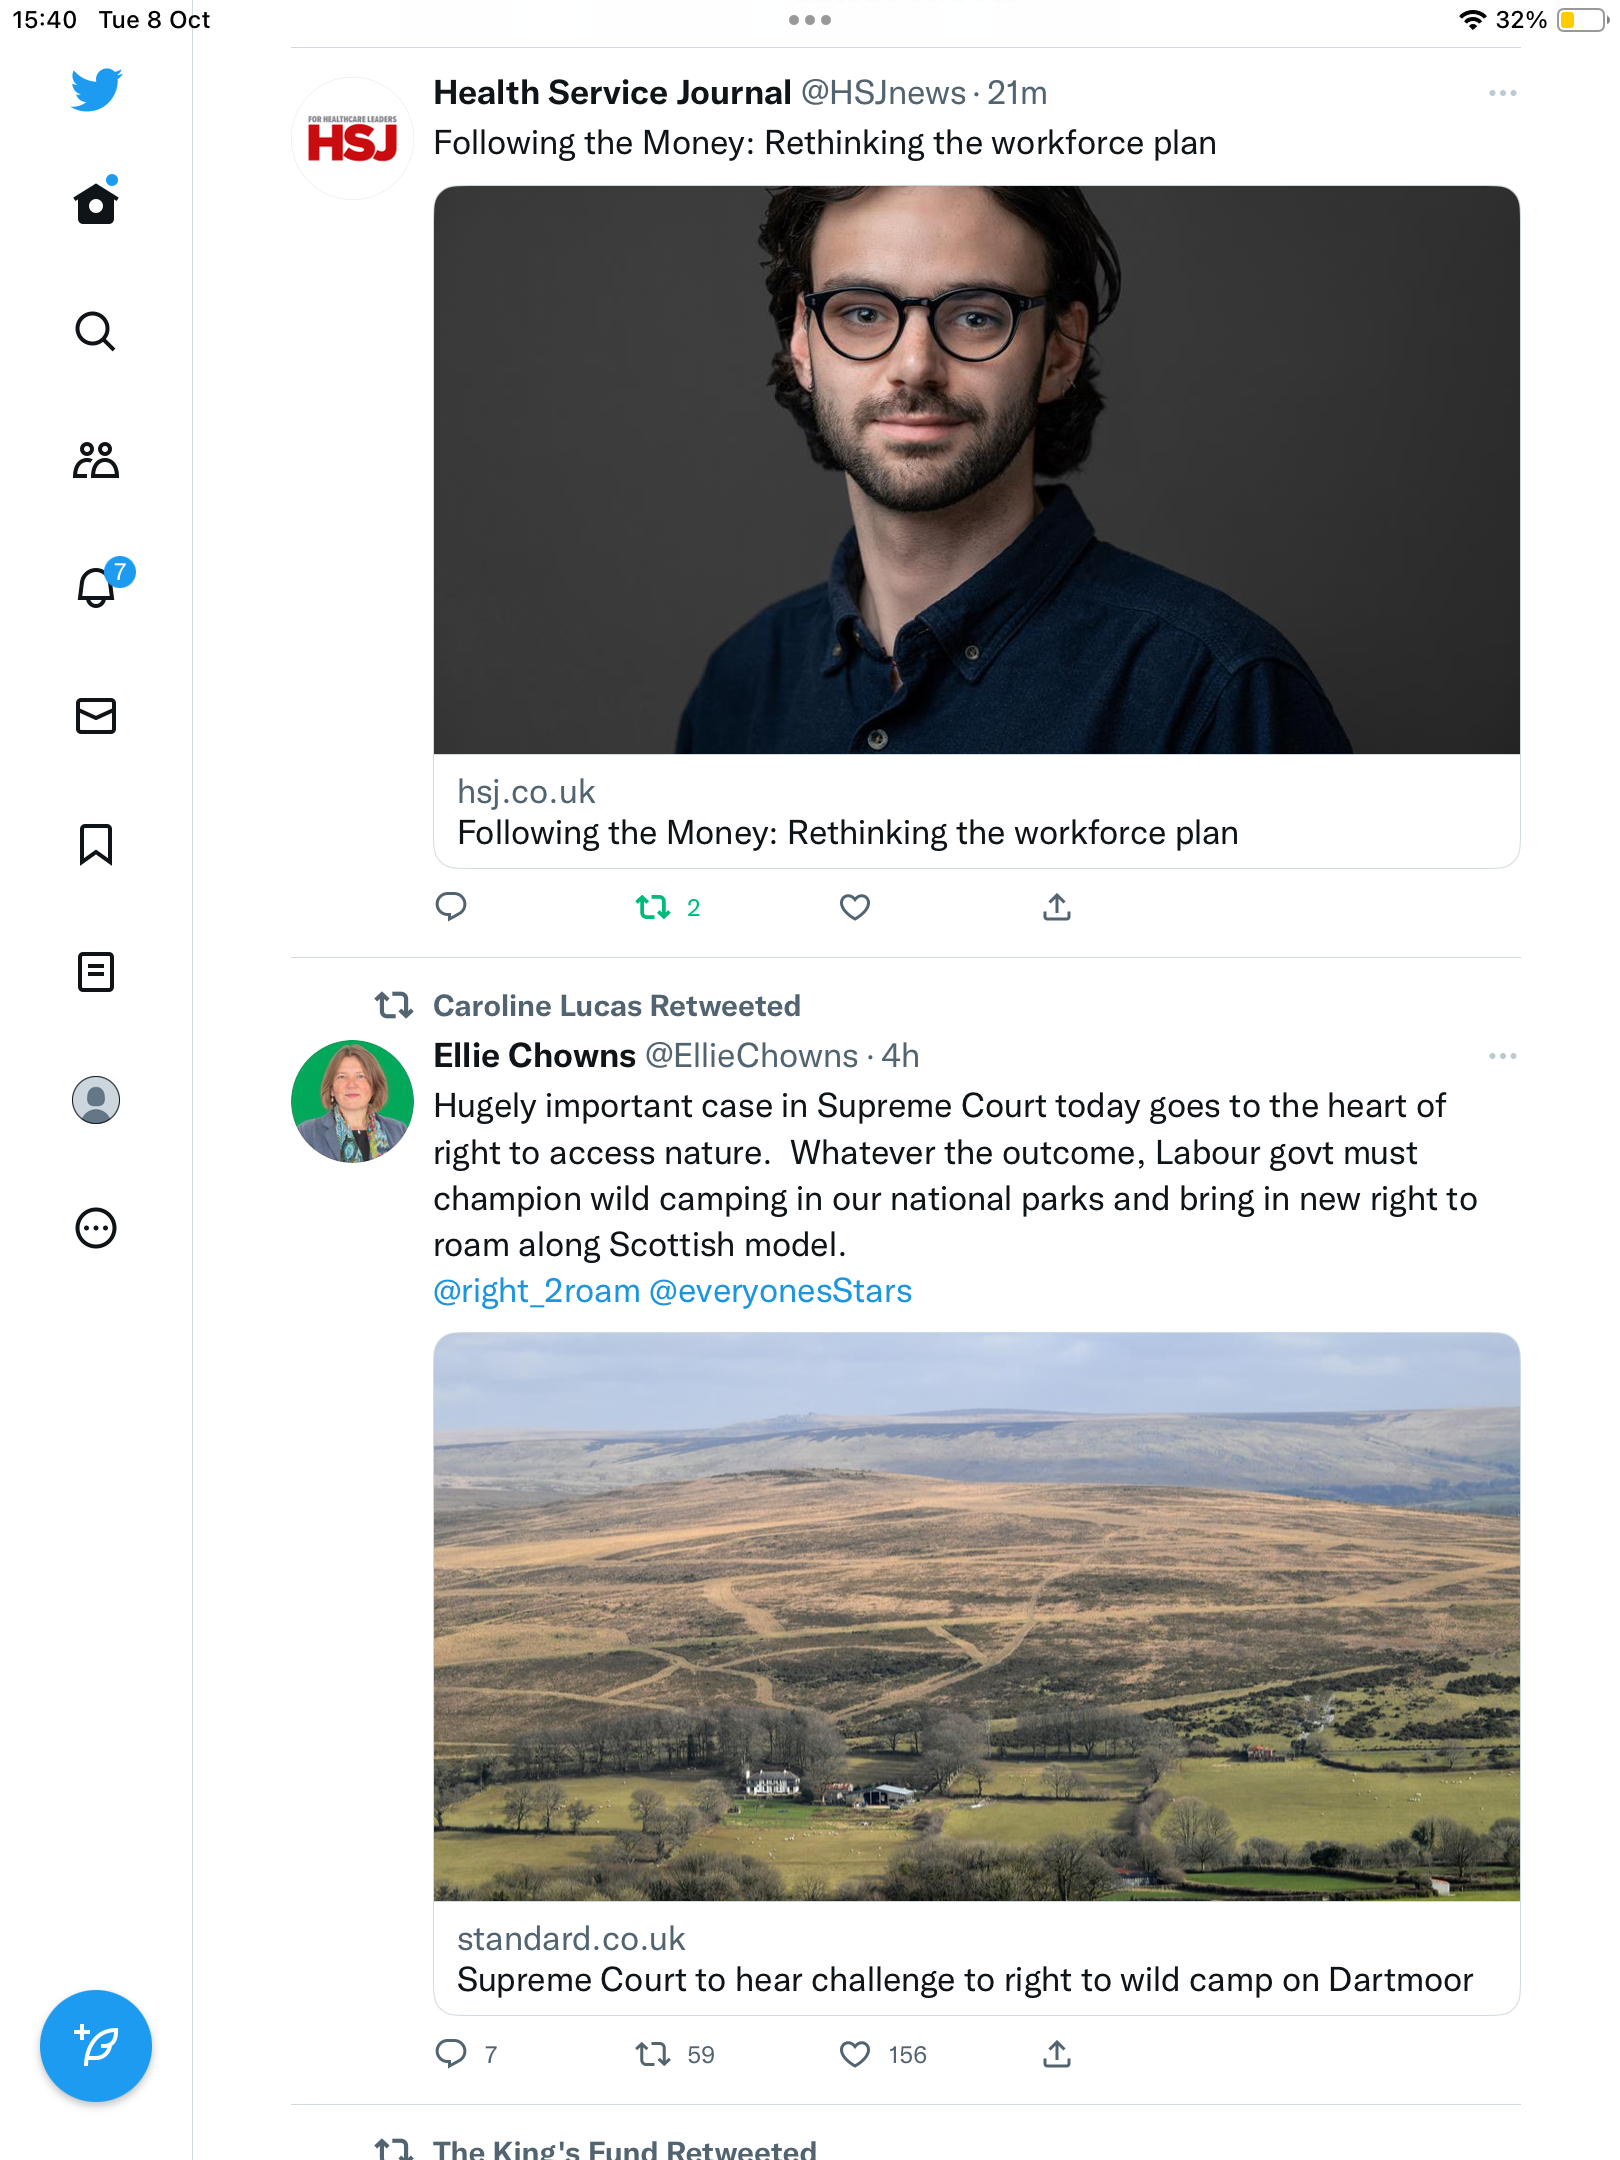Tap the compose tweet floating button
1620x2160 pixels.
click(x=96, y=2046)
